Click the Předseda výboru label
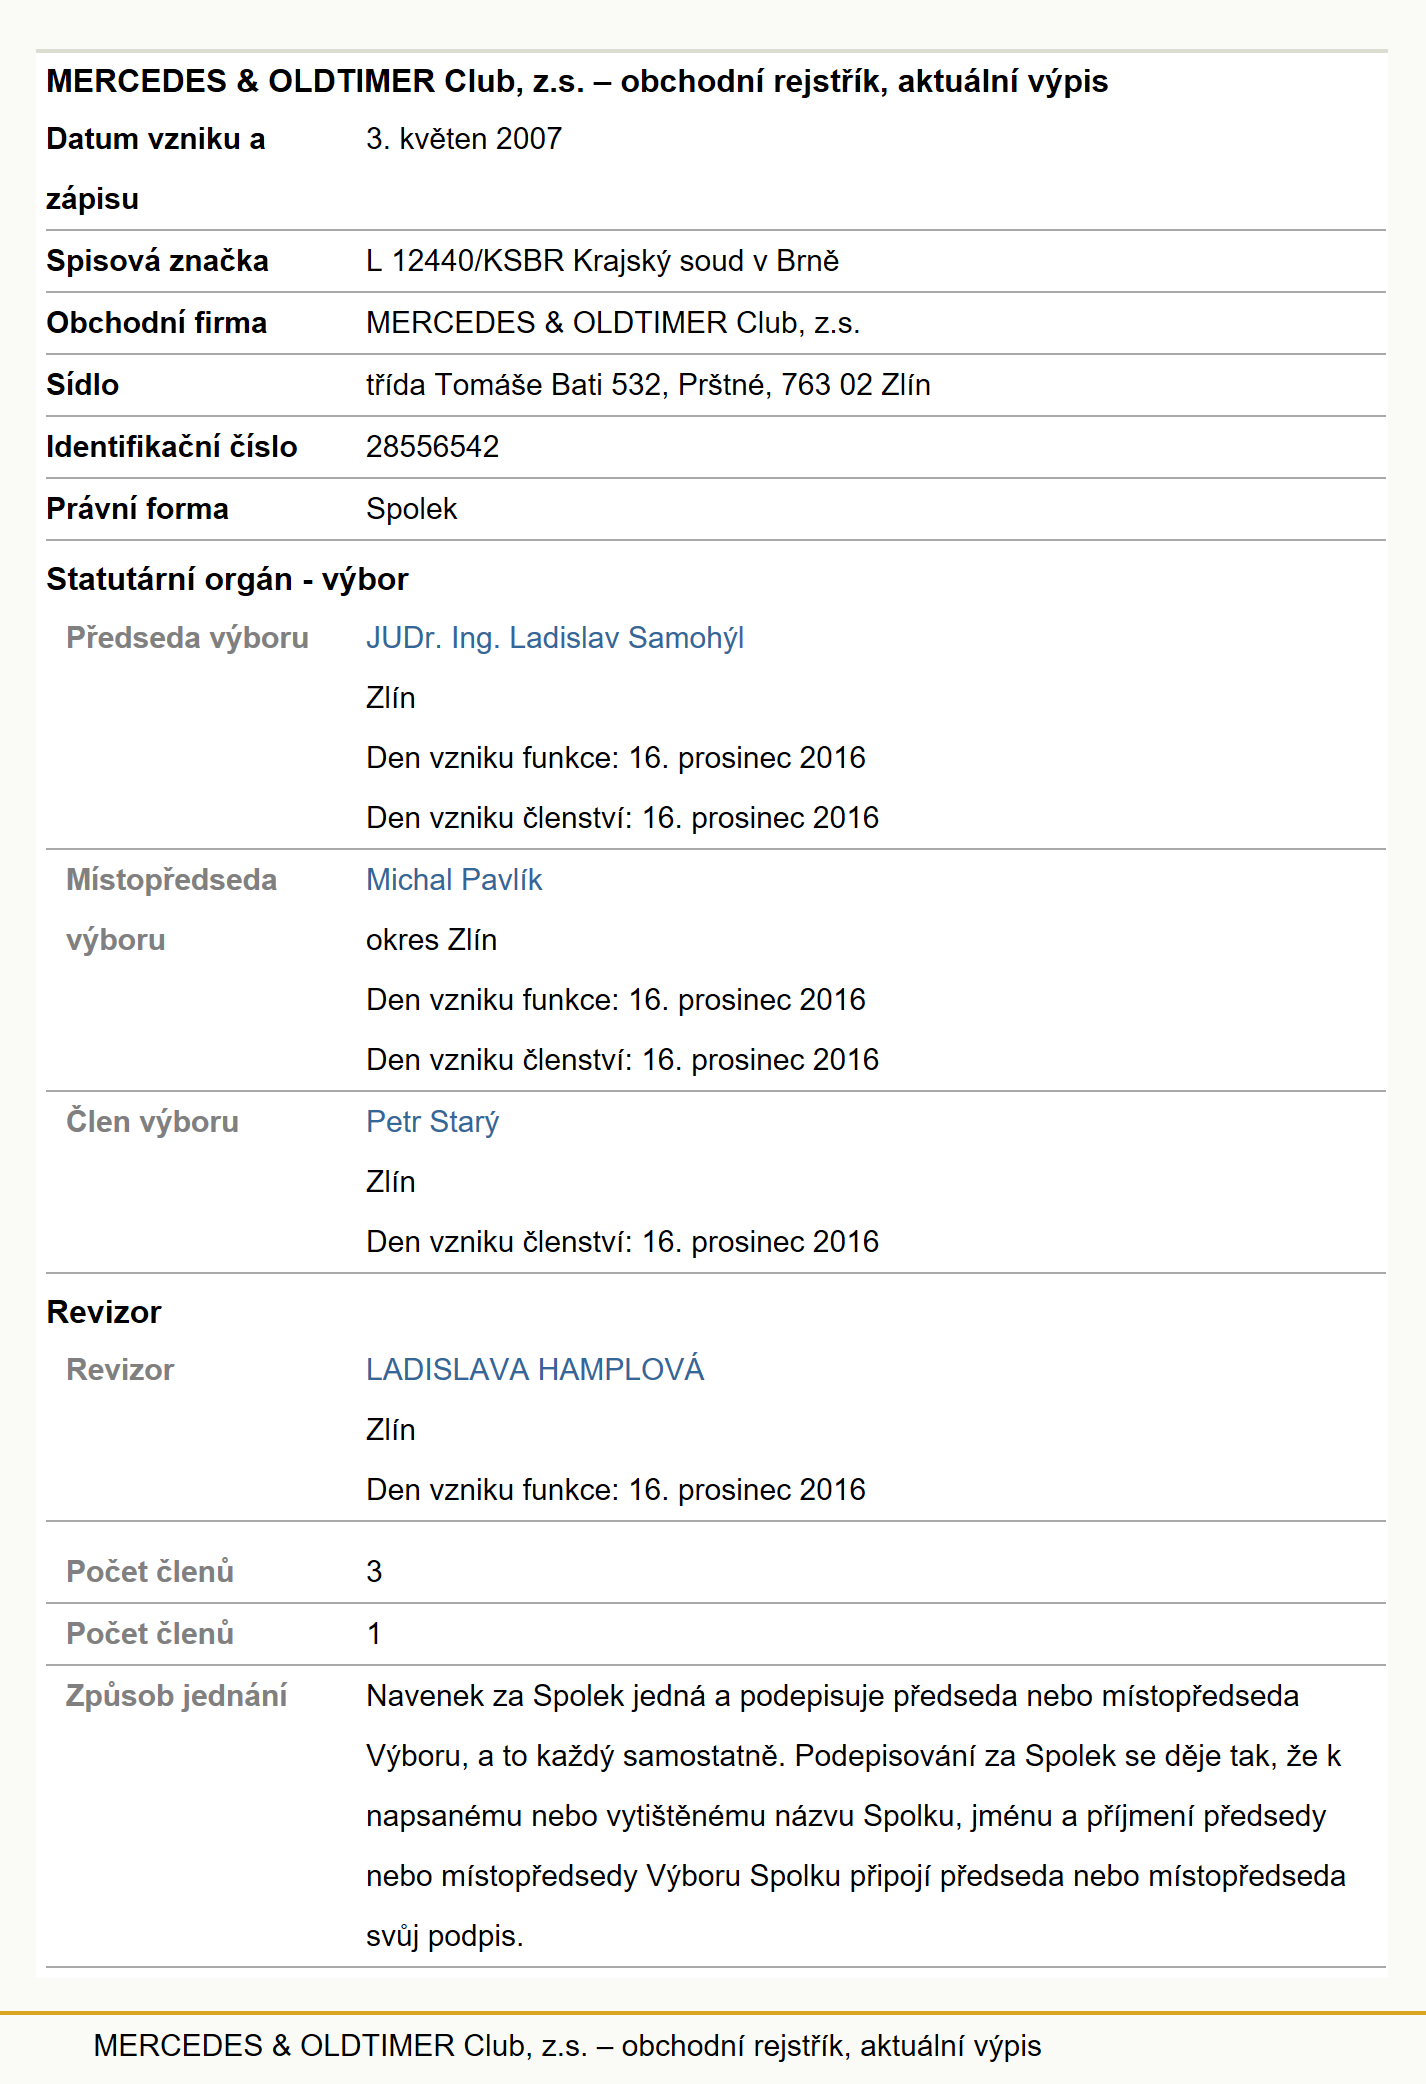Screen dimensions: 1426x2084 (x=187, y=638)
